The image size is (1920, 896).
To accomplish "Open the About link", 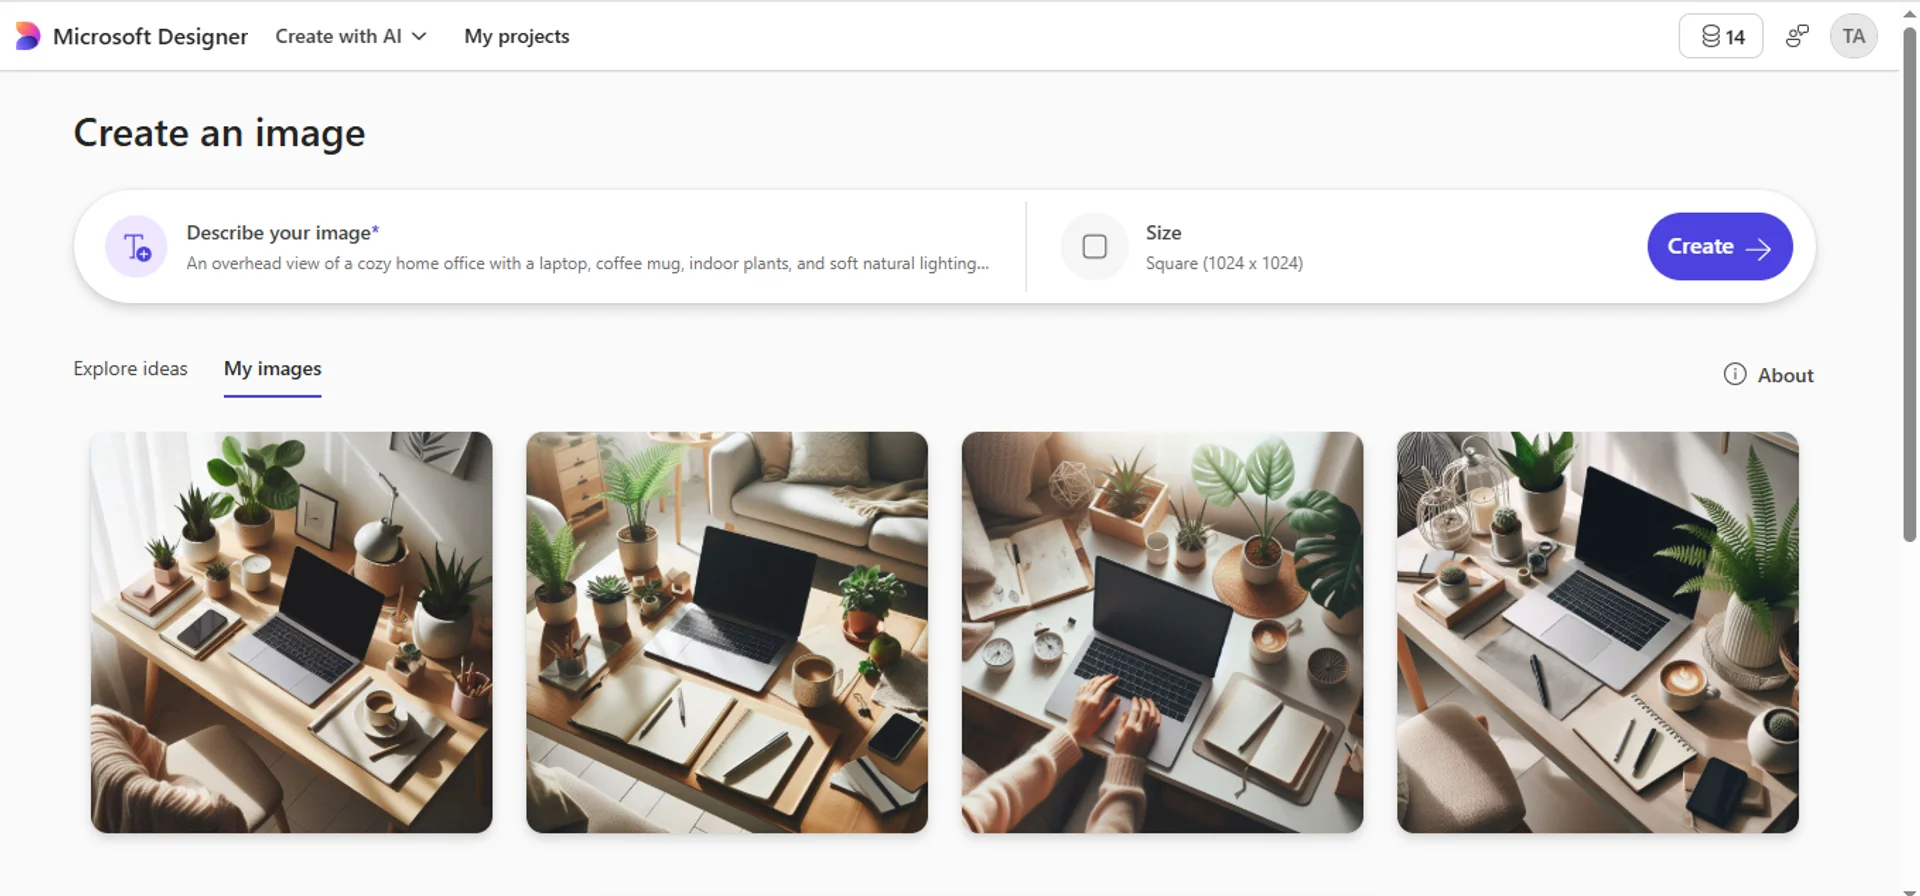I will (1785, 375).
